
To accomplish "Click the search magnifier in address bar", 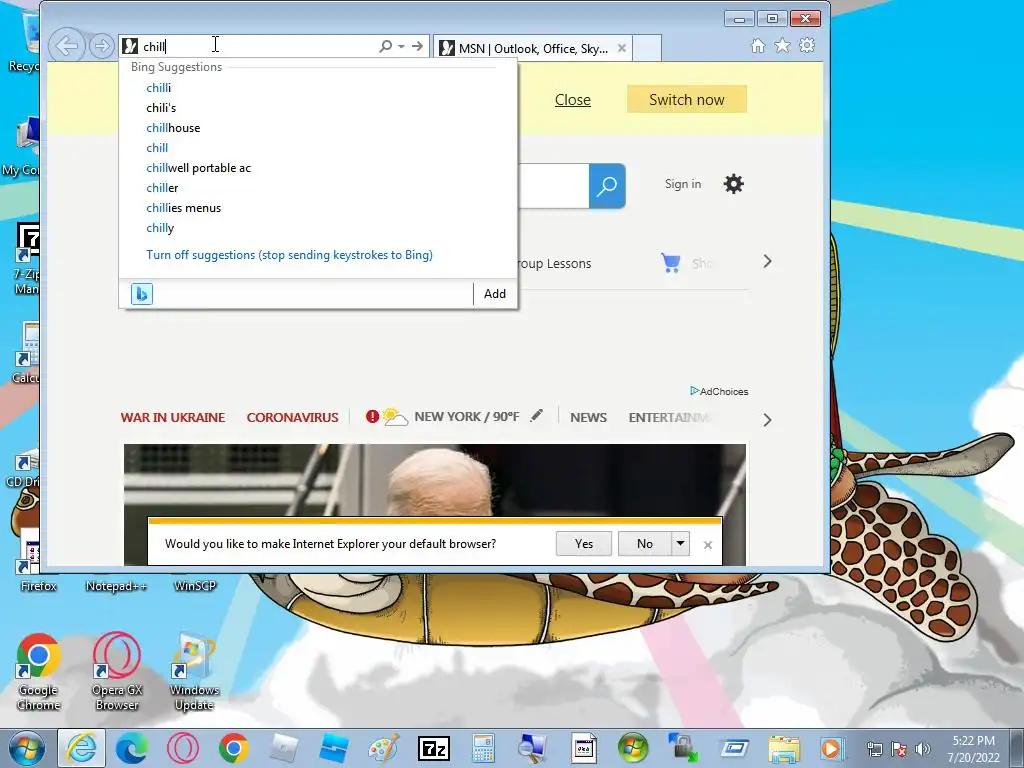I will click(x=386, y=46).
